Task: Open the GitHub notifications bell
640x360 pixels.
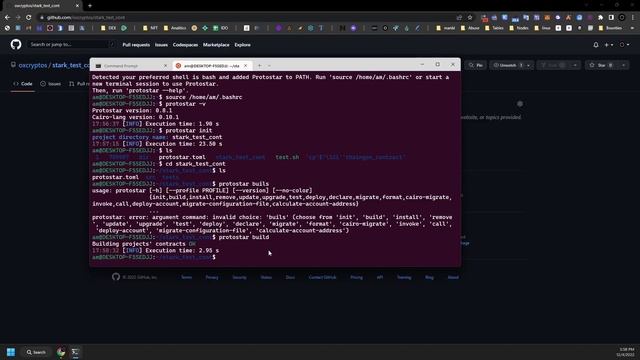Action: click(x=596, y=44)
